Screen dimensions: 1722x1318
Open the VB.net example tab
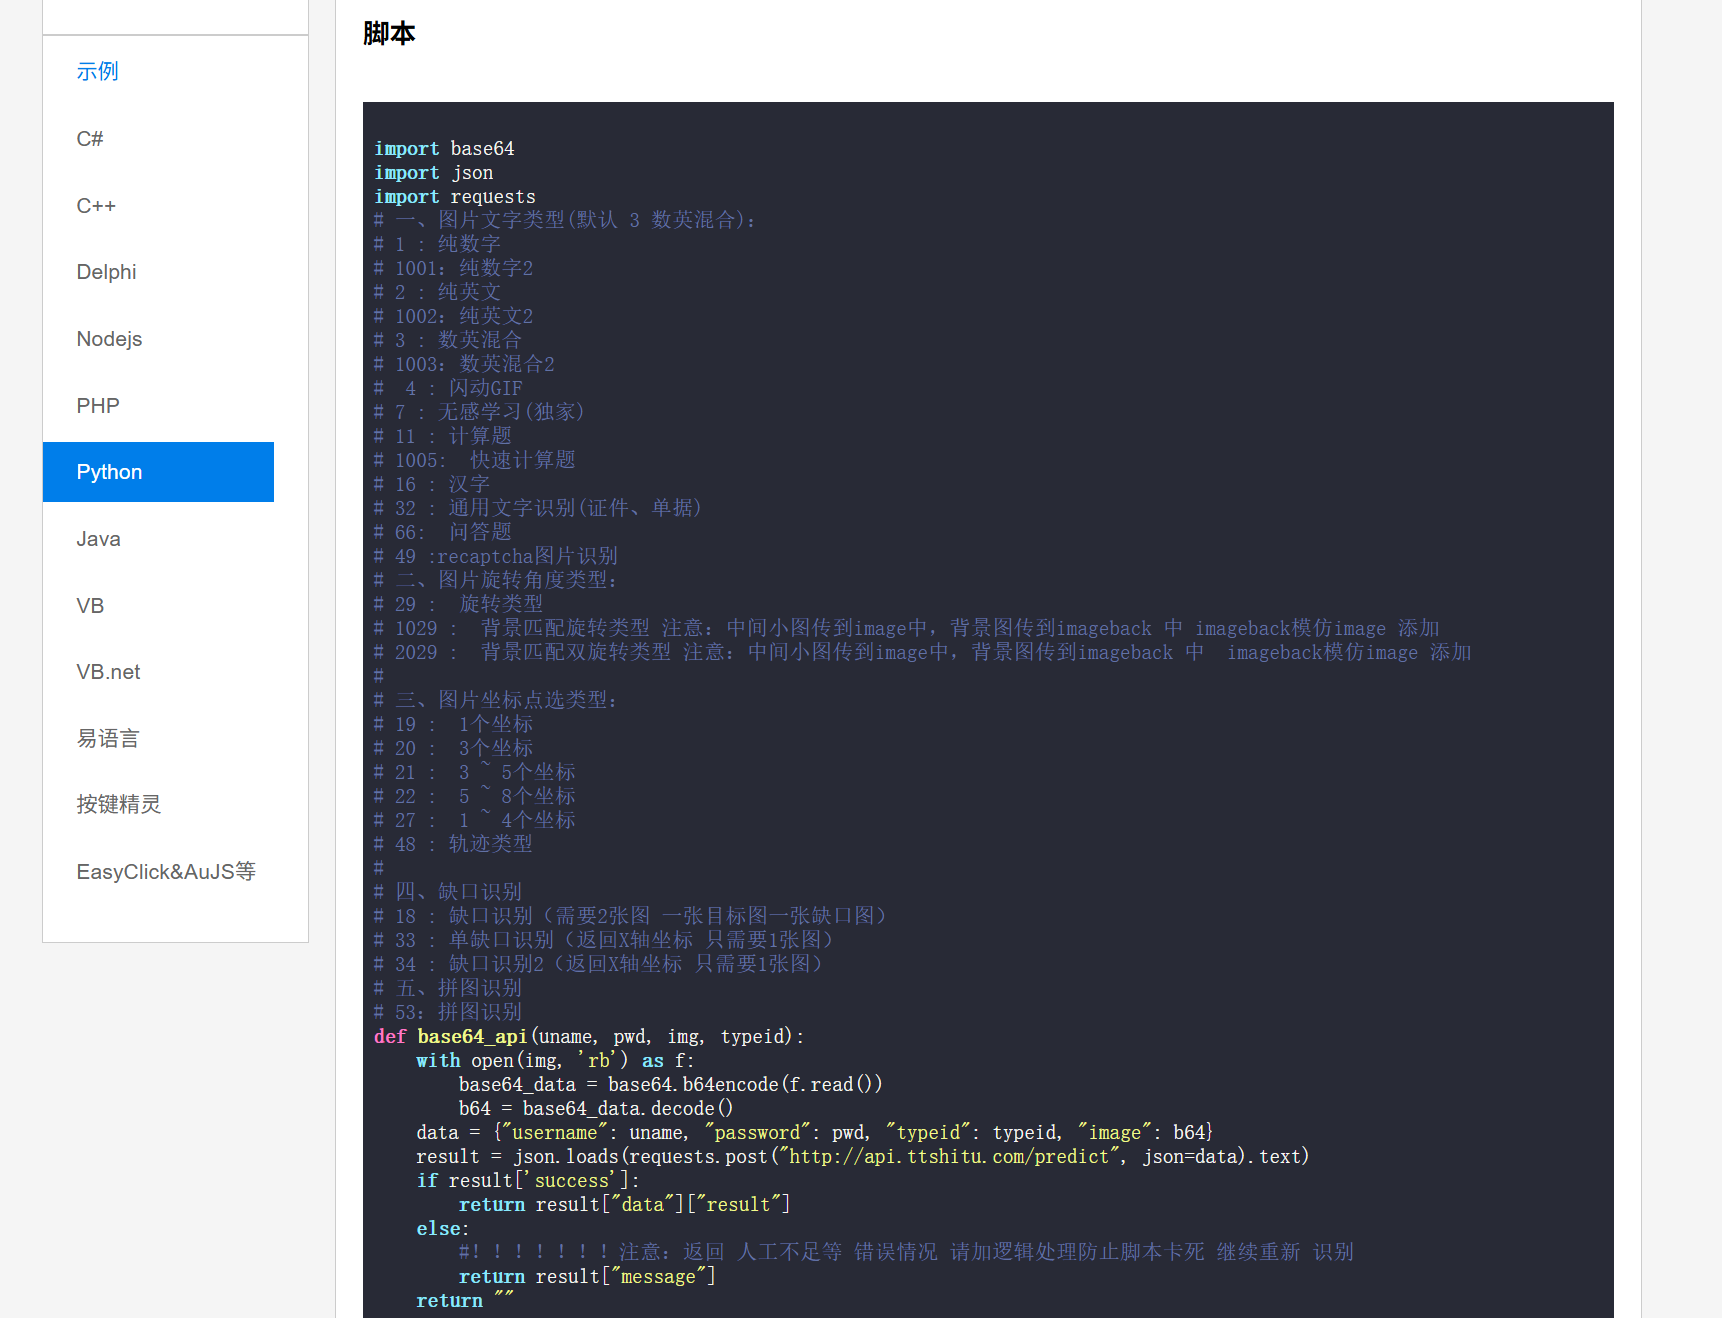pyautogui.click(x=108, y=672)
